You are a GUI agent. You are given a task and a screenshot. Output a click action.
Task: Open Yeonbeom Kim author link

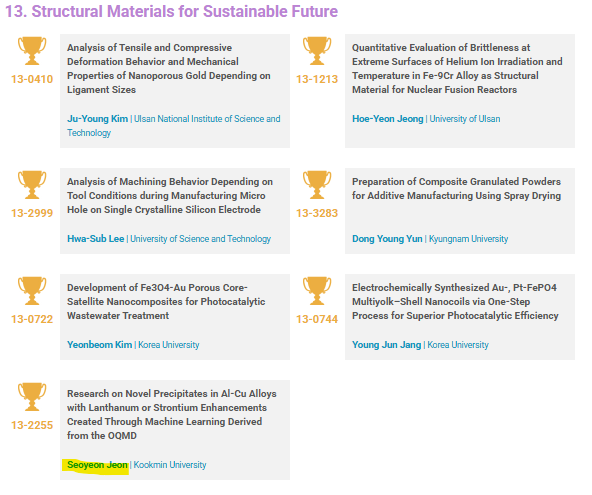(x=100, y=345)
